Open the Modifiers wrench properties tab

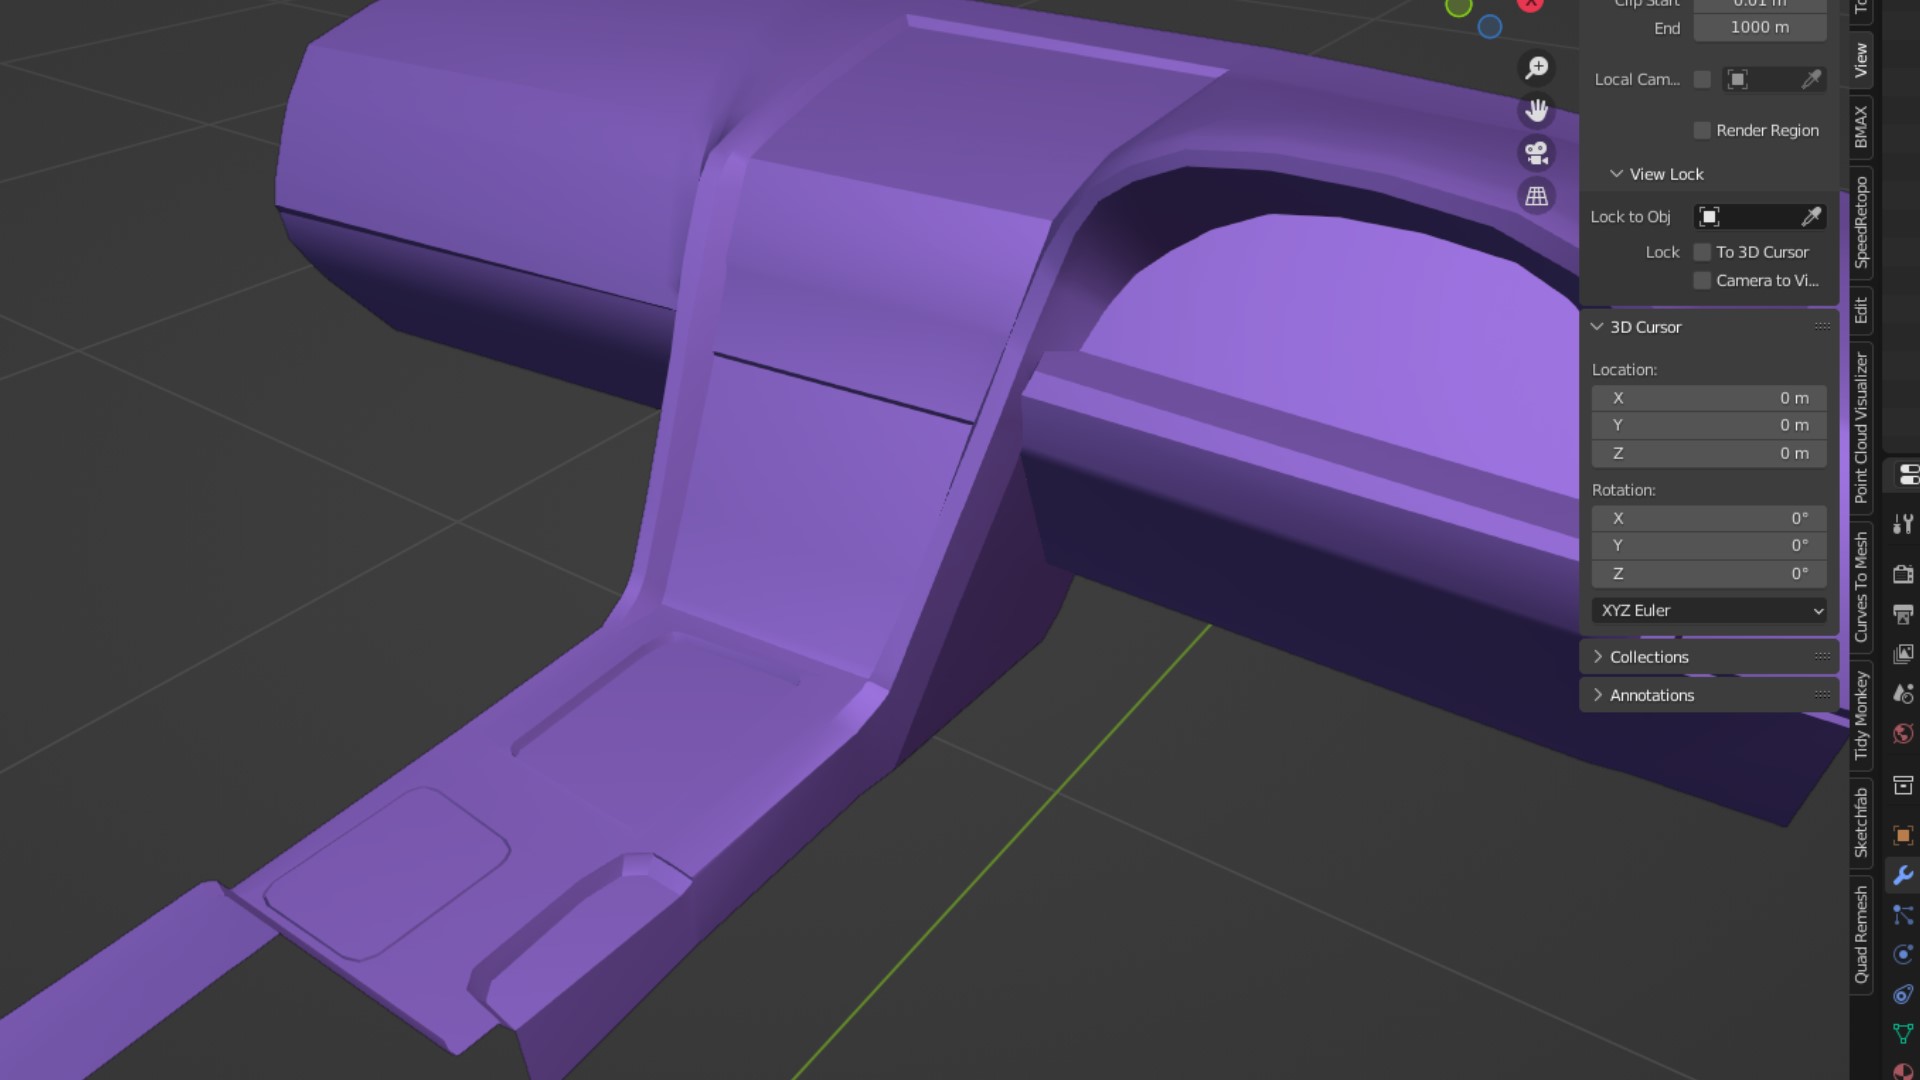pos(1902,875)
